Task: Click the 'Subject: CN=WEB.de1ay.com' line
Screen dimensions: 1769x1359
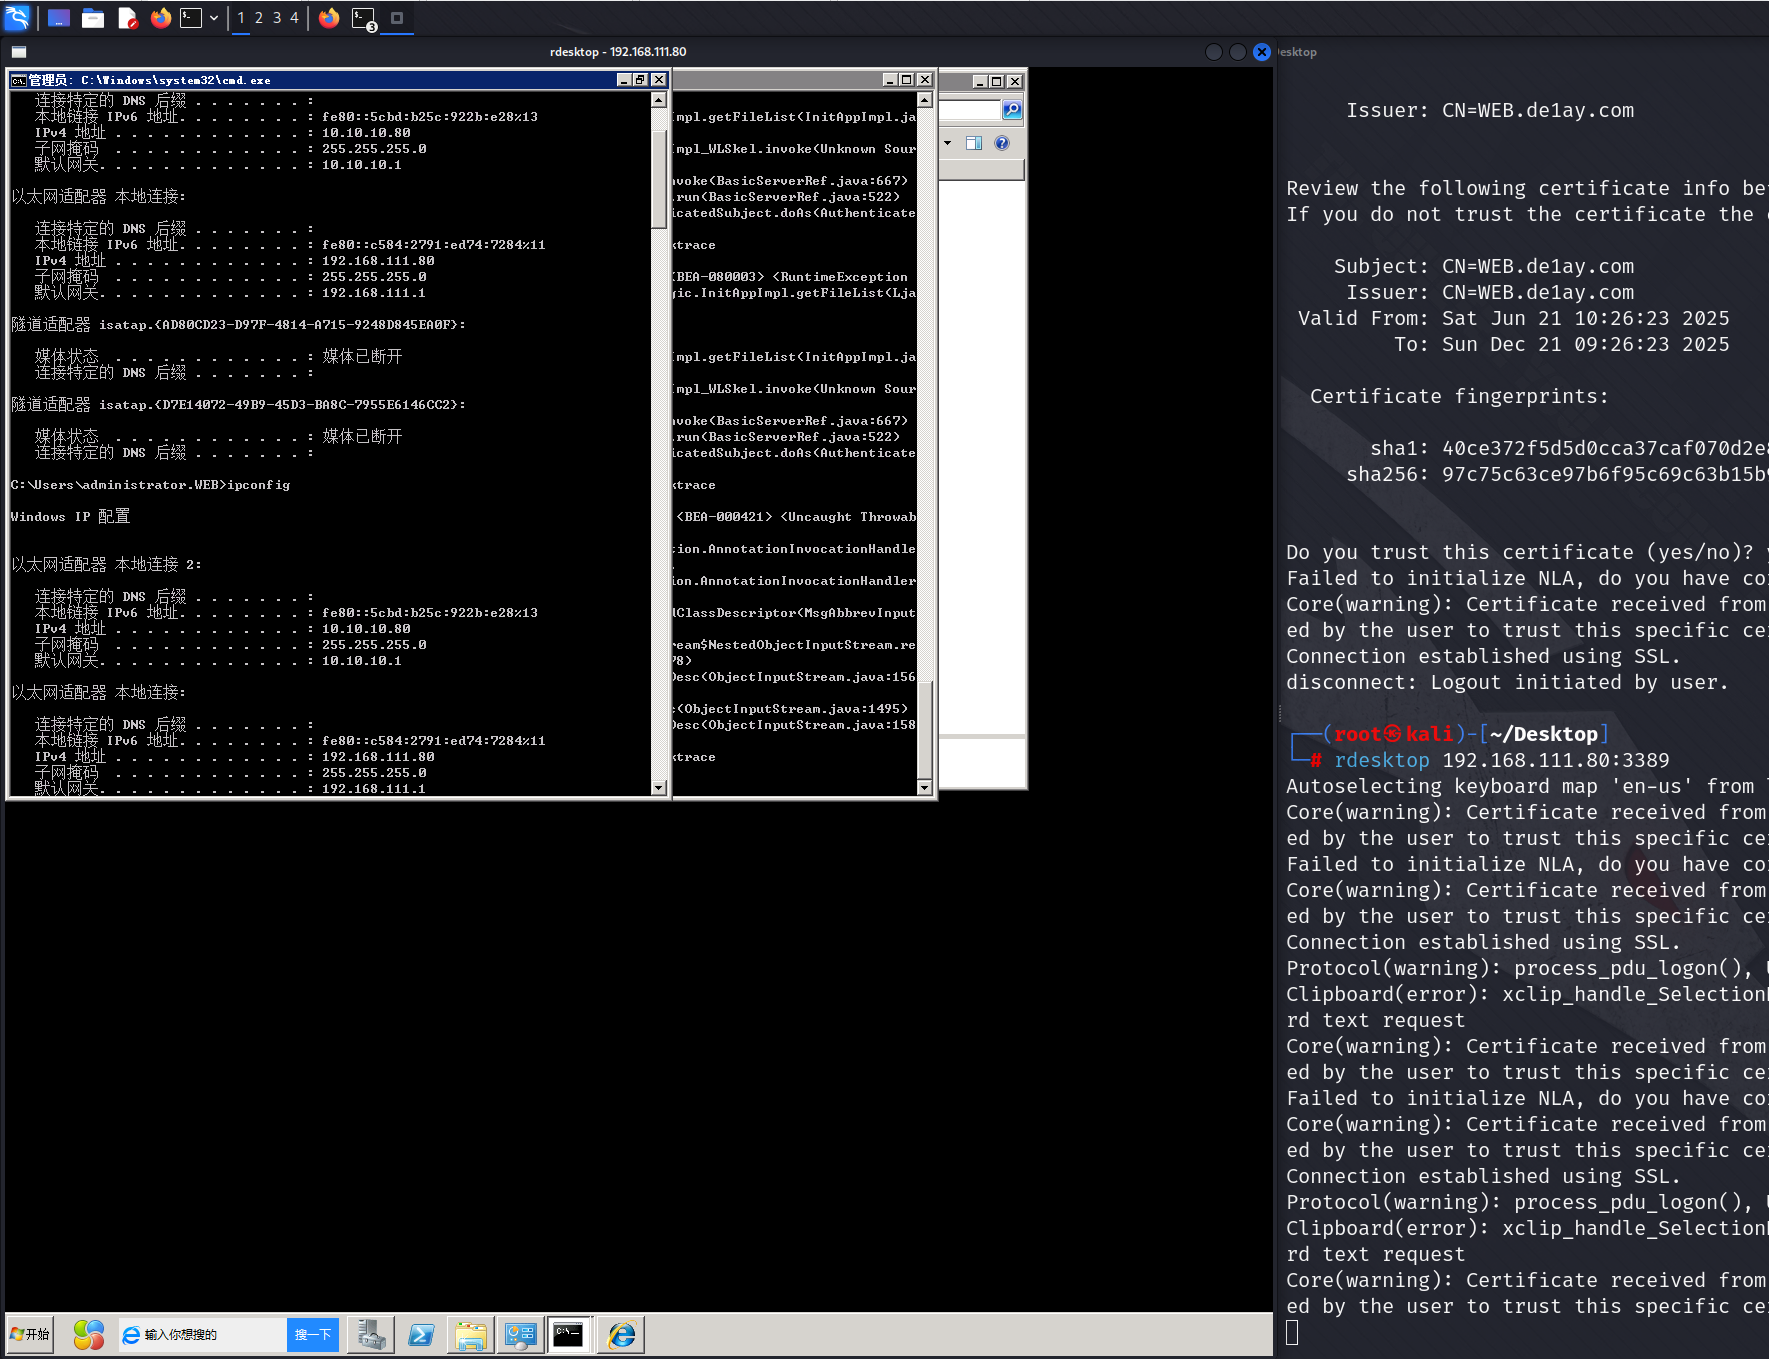Action: tap(1484, 266)
